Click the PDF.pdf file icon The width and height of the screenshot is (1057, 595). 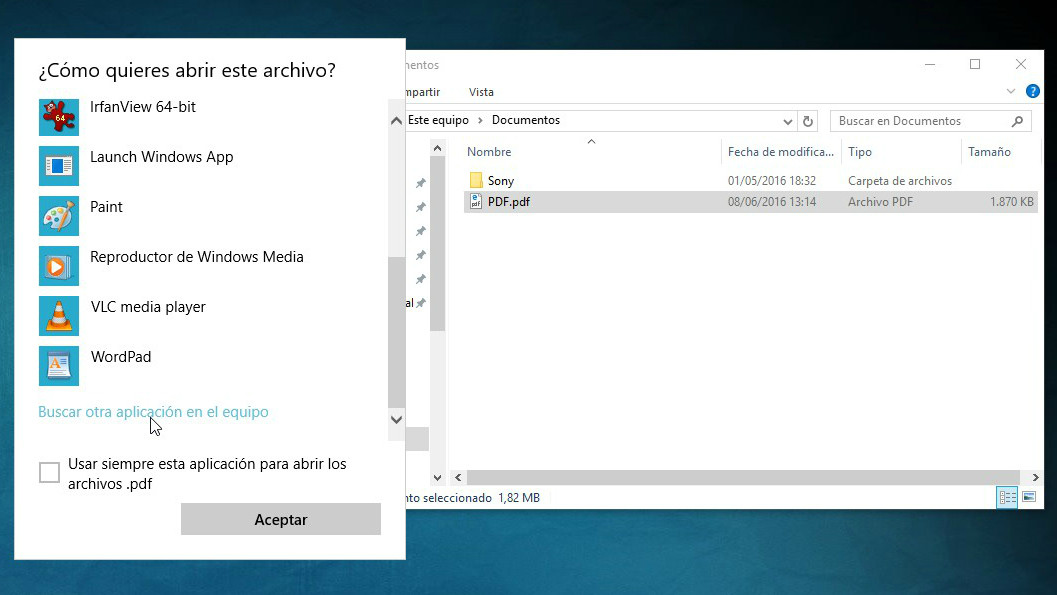coord(476,201)
